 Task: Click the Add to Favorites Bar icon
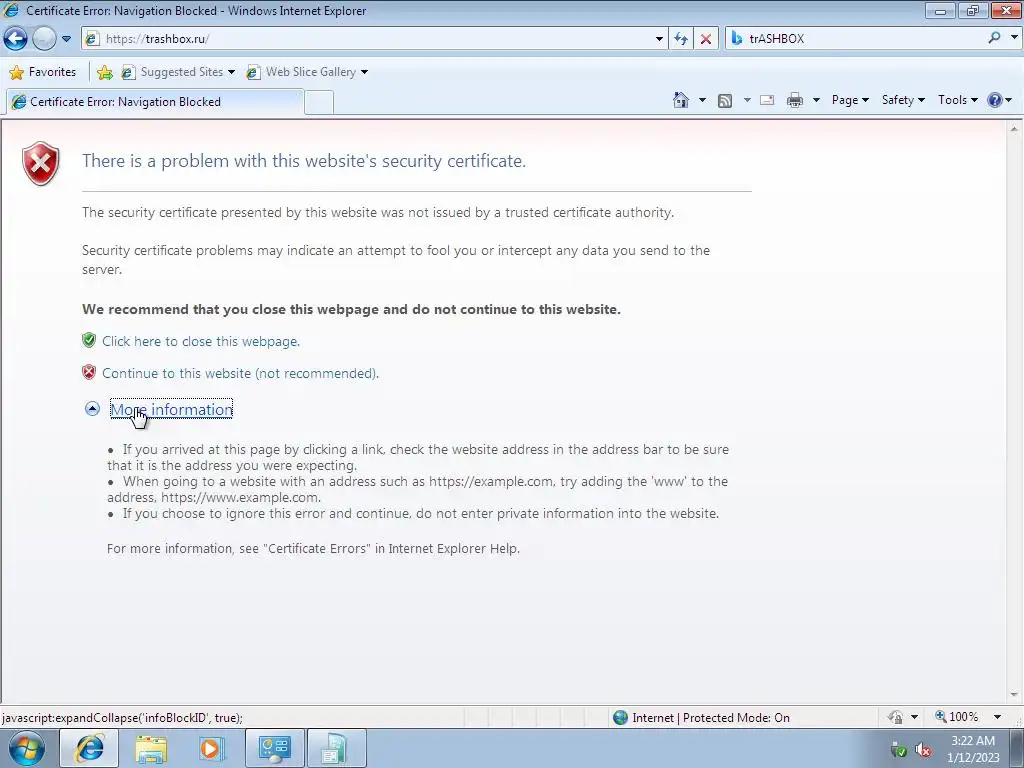pyautogui.click(x=104, y=72)
